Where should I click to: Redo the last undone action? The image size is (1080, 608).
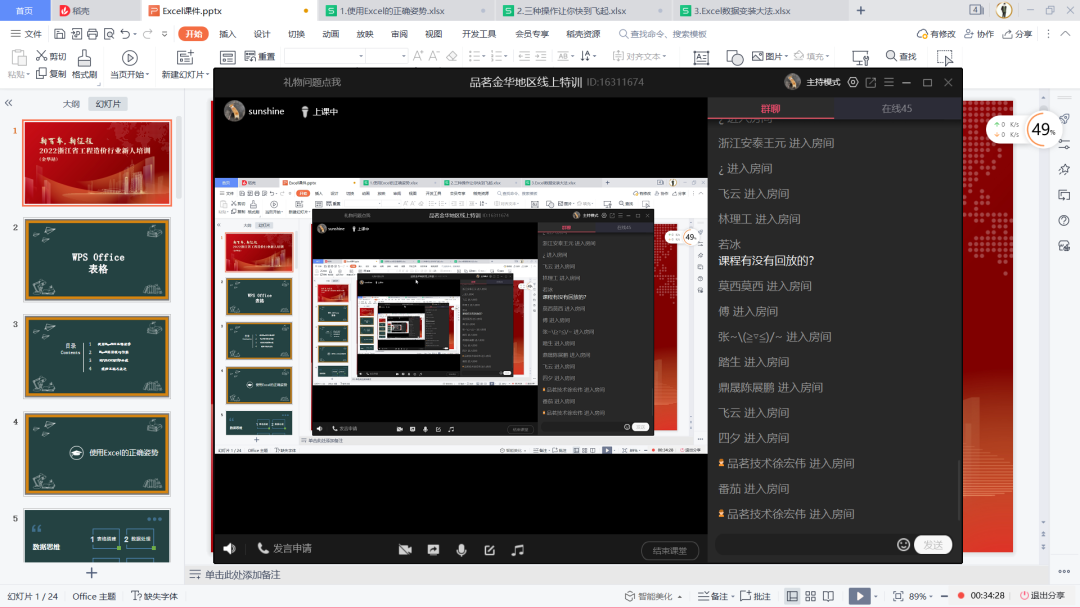click(147, 34)
